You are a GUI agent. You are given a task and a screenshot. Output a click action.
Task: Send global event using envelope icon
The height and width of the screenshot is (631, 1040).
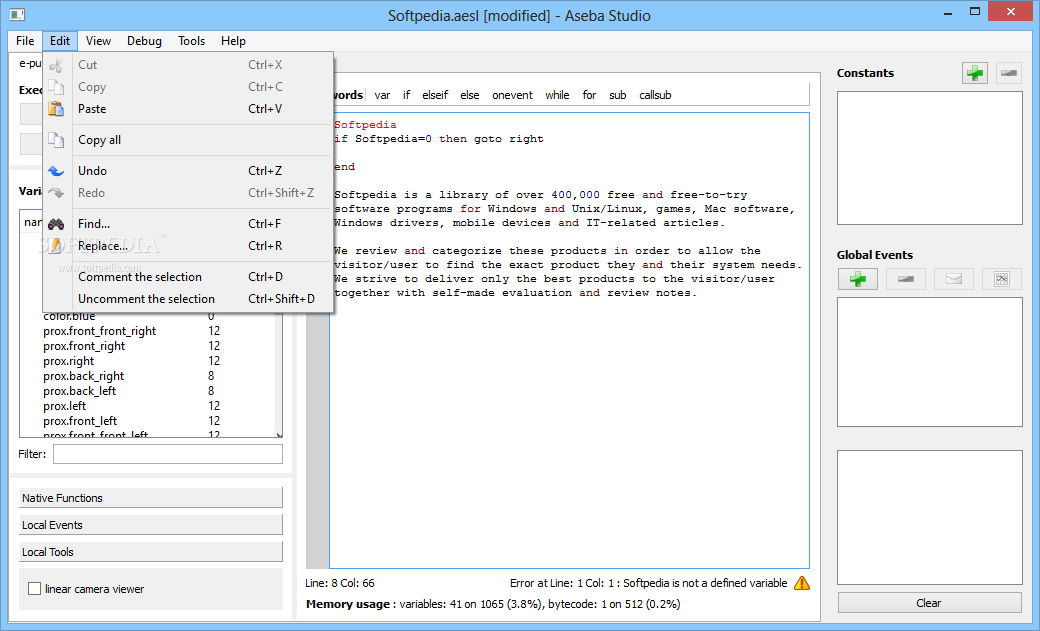coord(953,279)
